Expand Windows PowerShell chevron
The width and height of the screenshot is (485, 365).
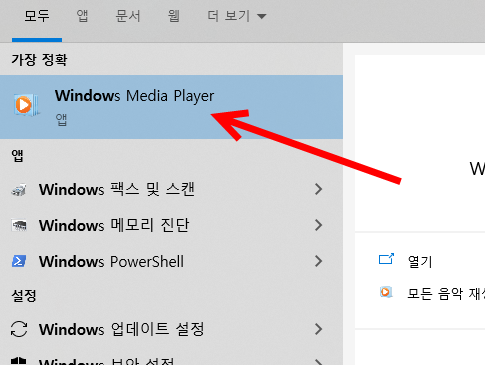click(x=319, y=261)
